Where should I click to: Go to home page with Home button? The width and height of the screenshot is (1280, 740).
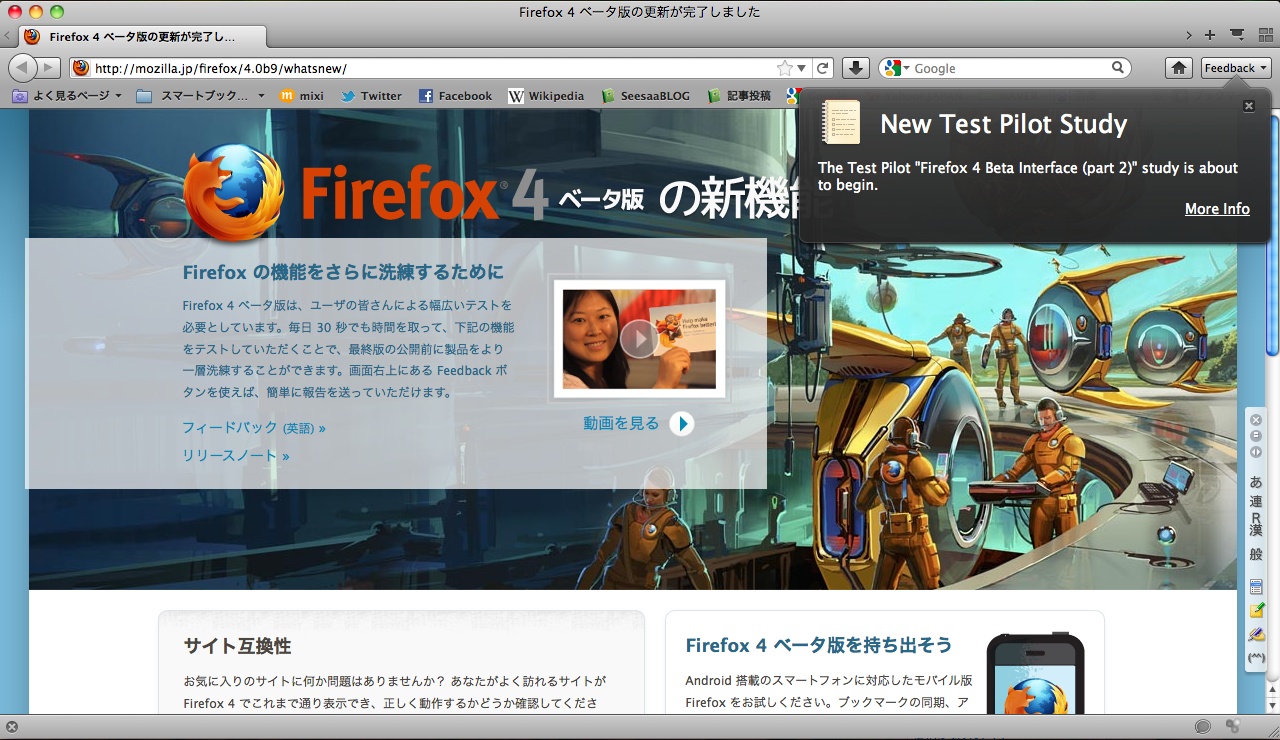pyautogui.click(x=1179, y=68)
